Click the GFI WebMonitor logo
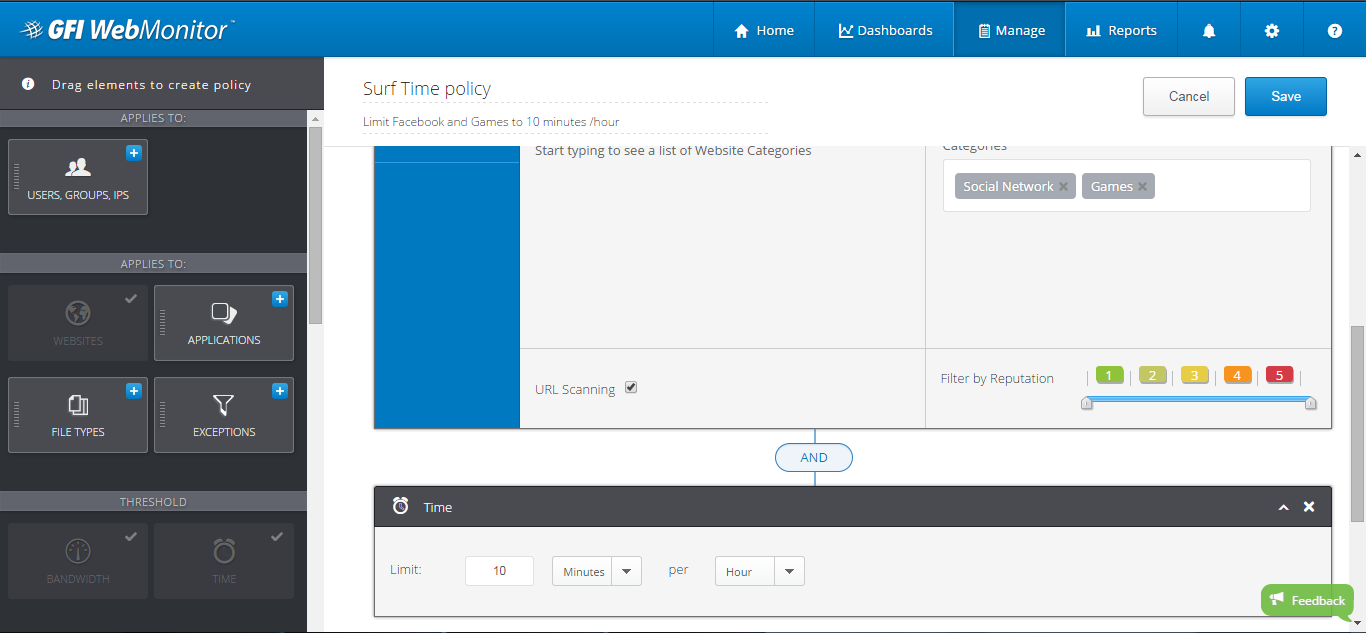1366x633 pixels. [128, 30]
